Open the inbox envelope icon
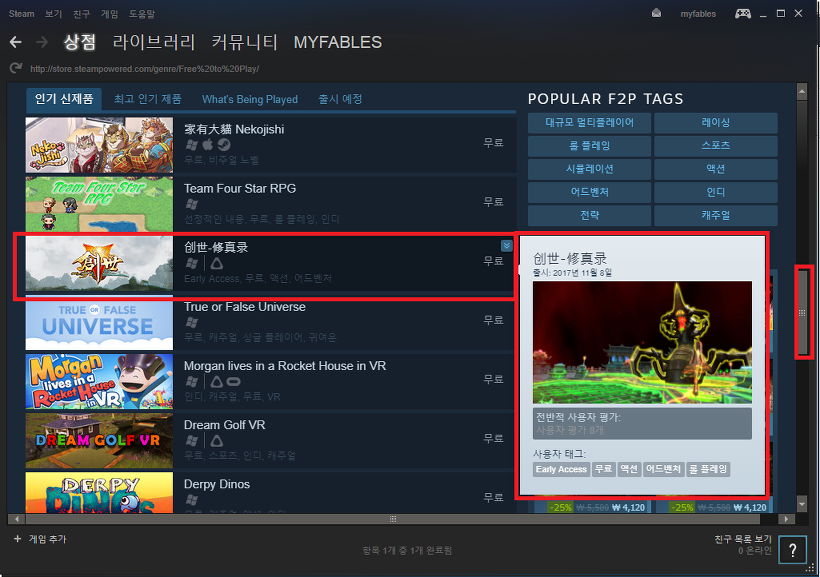 tap(656, 14)
